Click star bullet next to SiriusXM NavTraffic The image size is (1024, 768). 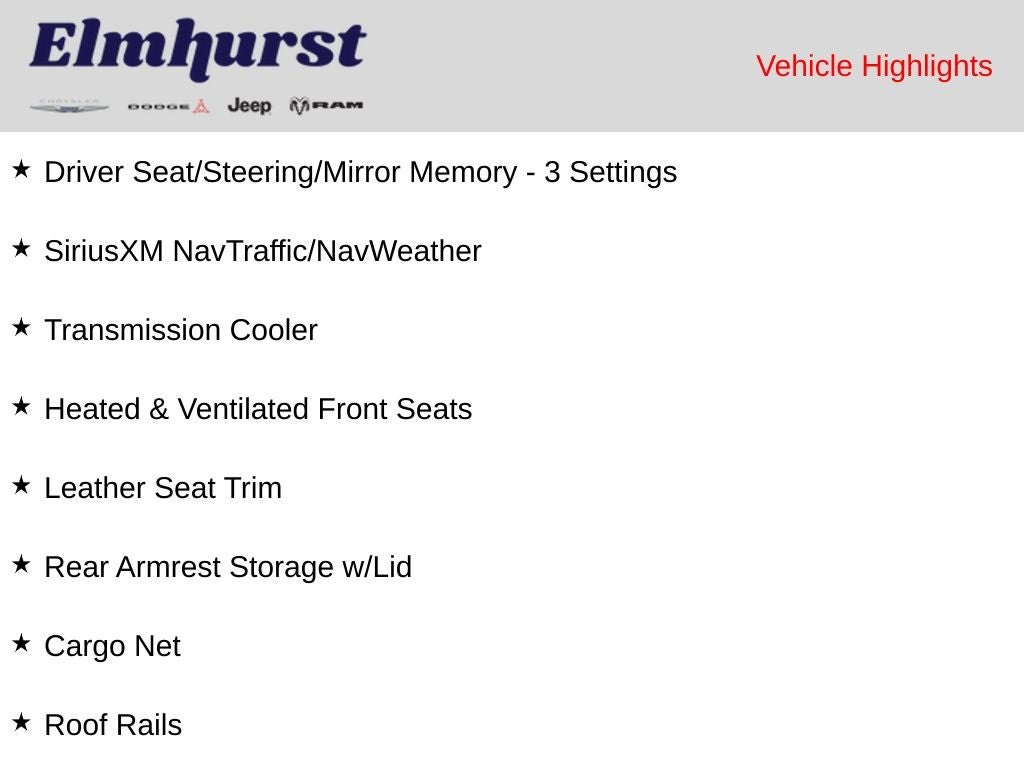[x=21, y=249]
